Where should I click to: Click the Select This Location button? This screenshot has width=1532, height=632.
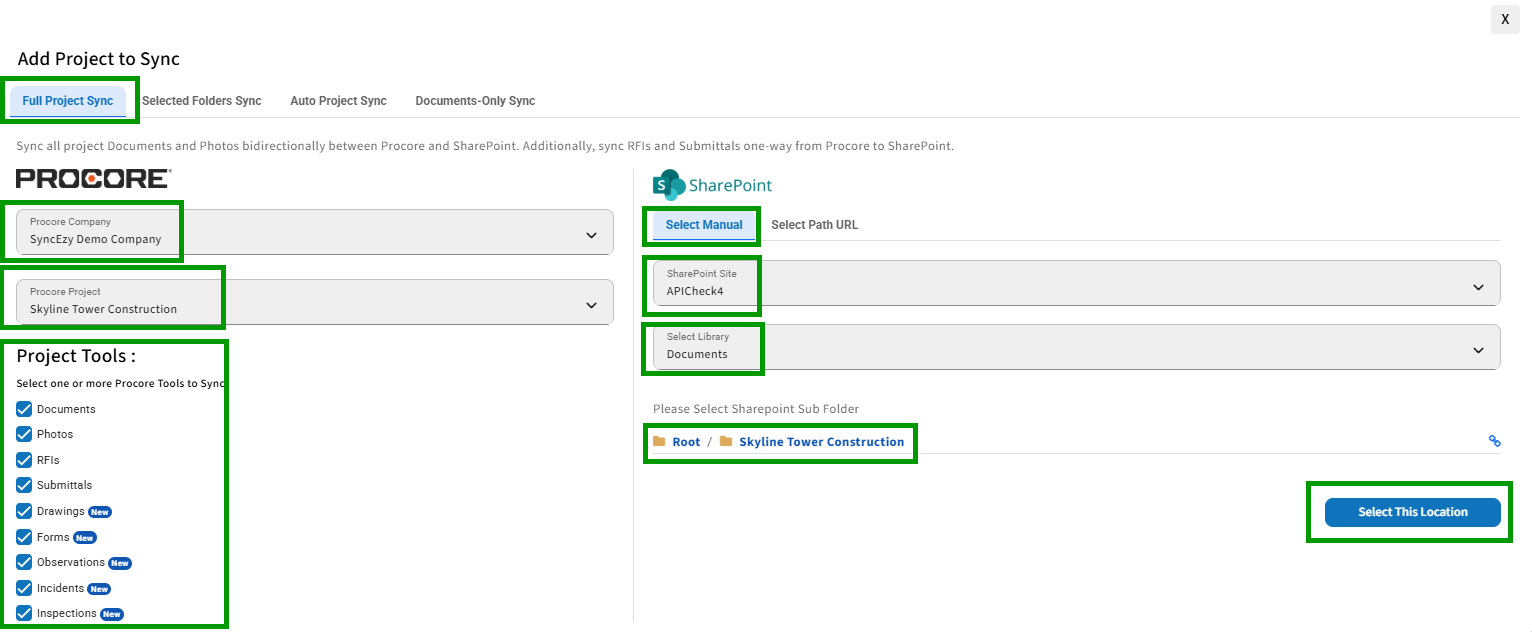pyautogui.click(x=1413, y=512)
